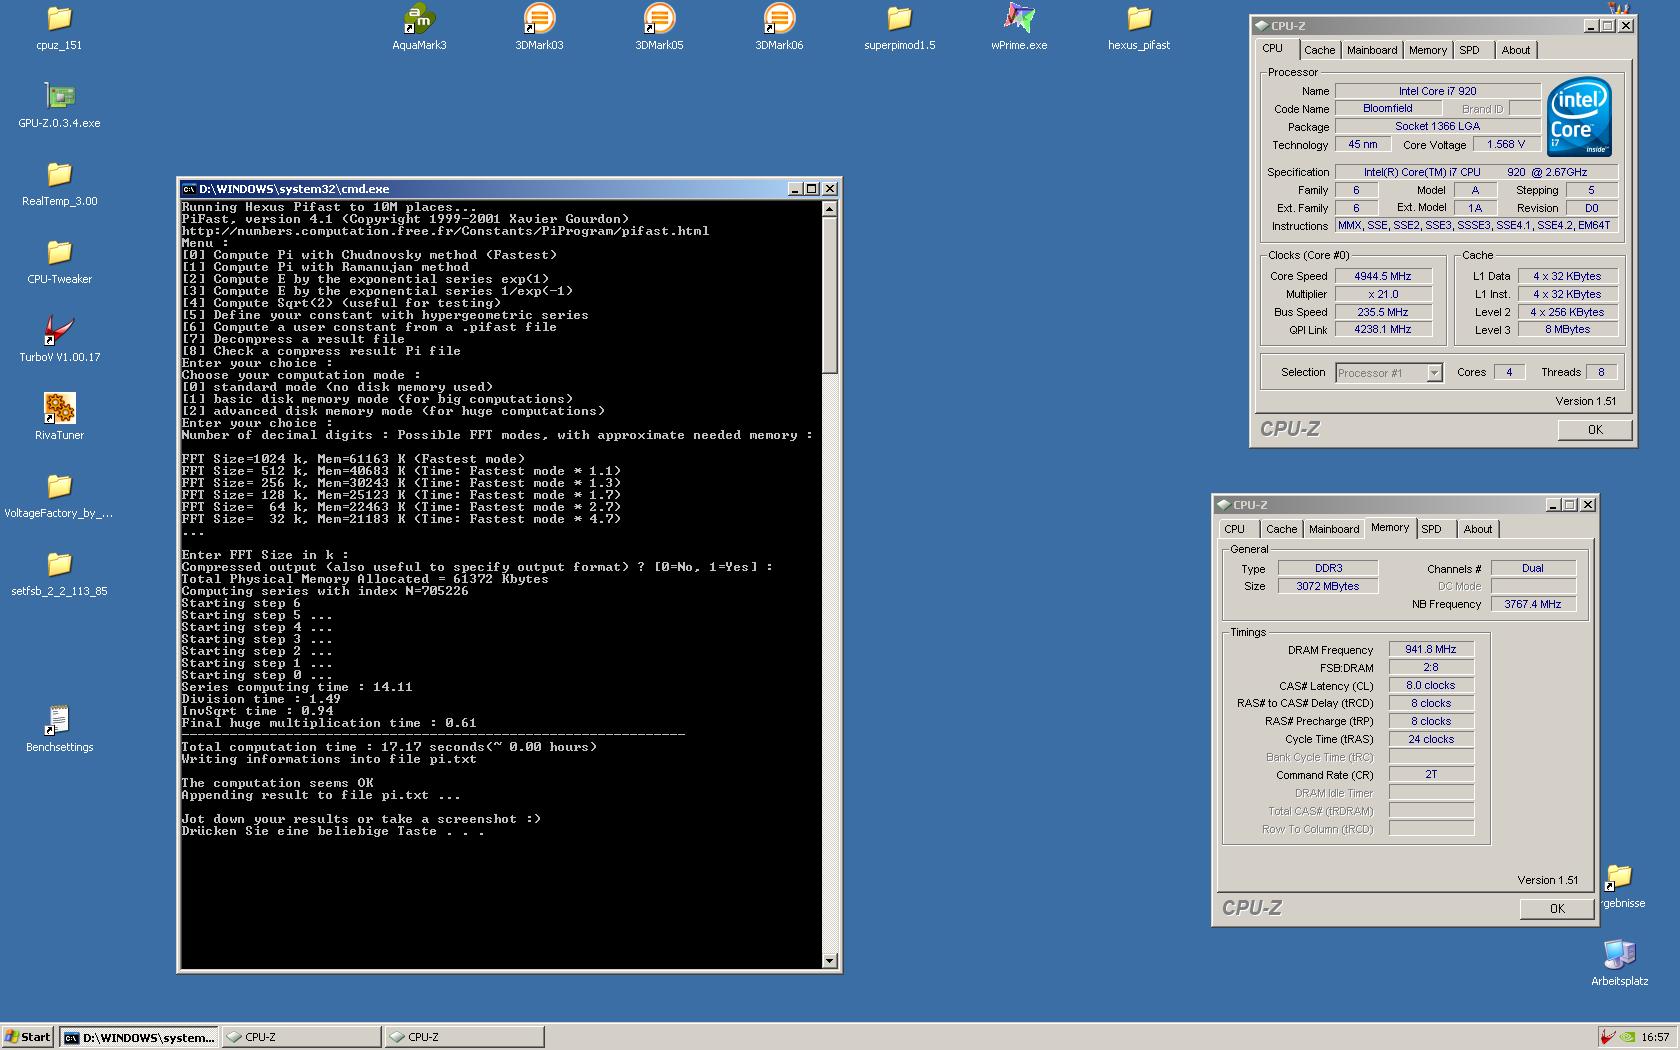This screenshot has height=1050, width=1680.
Task: Select the cmd.exe taskbar button
Action: coord(139,1037)
